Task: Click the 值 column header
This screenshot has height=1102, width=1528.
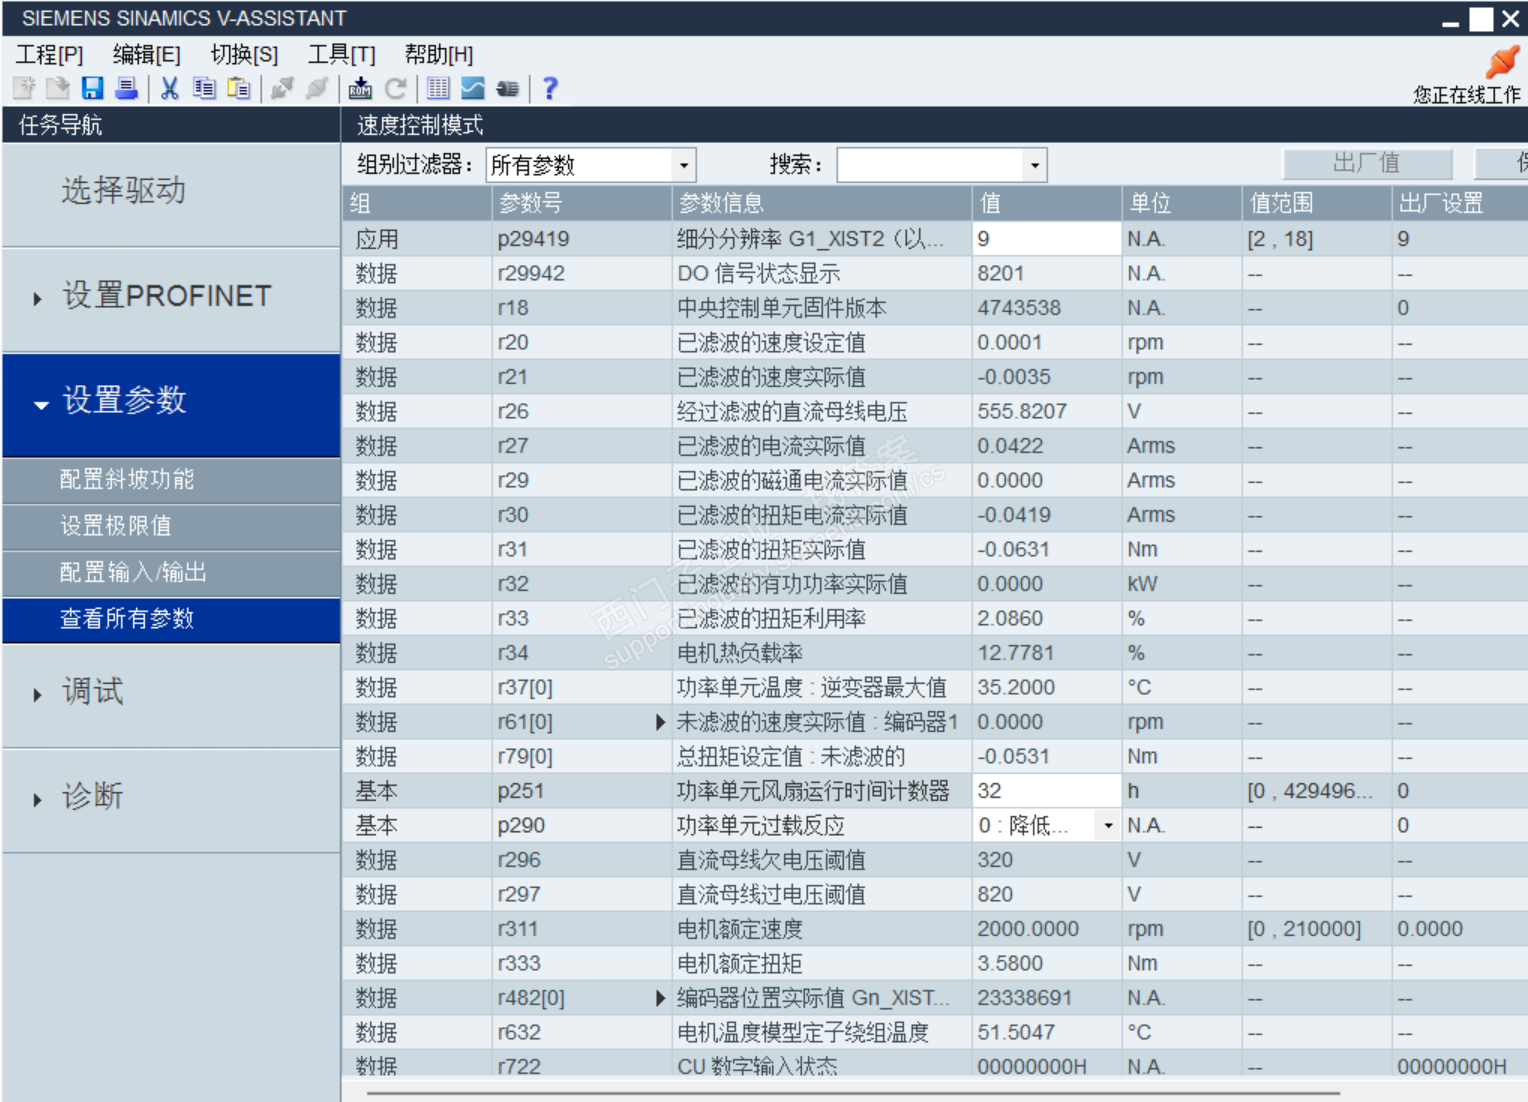Action: [x=1047, y=203]
